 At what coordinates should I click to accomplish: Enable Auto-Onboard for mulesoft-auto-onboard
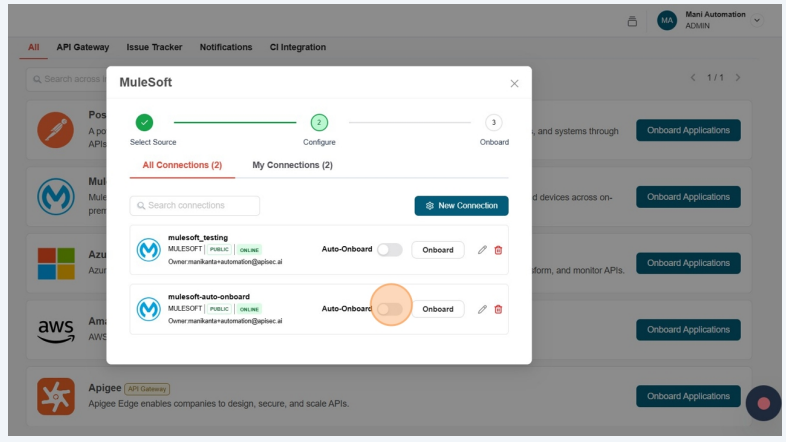[389, 309]
